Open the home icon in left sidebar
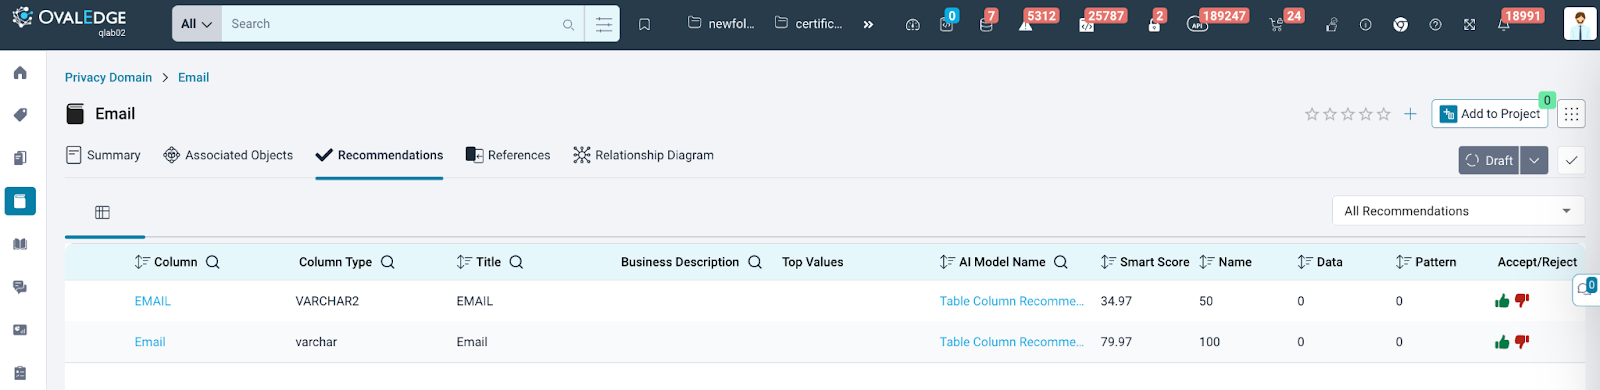The image size is (1600, 390). click(x=20, y=73)
